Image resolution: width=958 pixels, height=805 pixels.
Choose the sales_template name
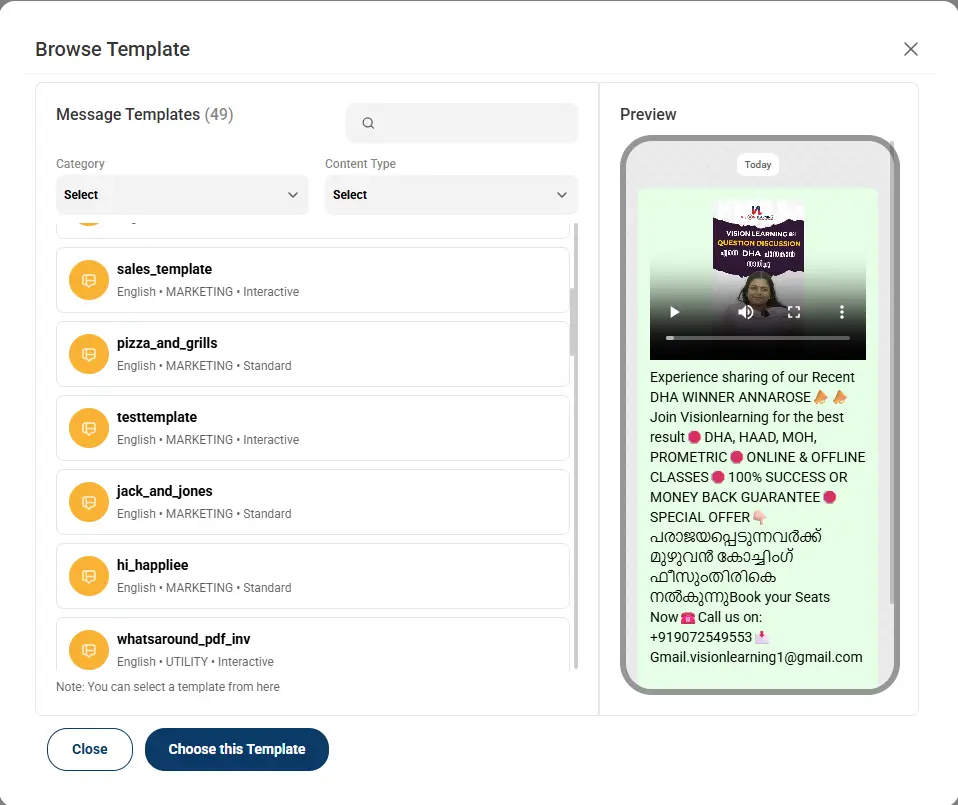tap(164, 269)
